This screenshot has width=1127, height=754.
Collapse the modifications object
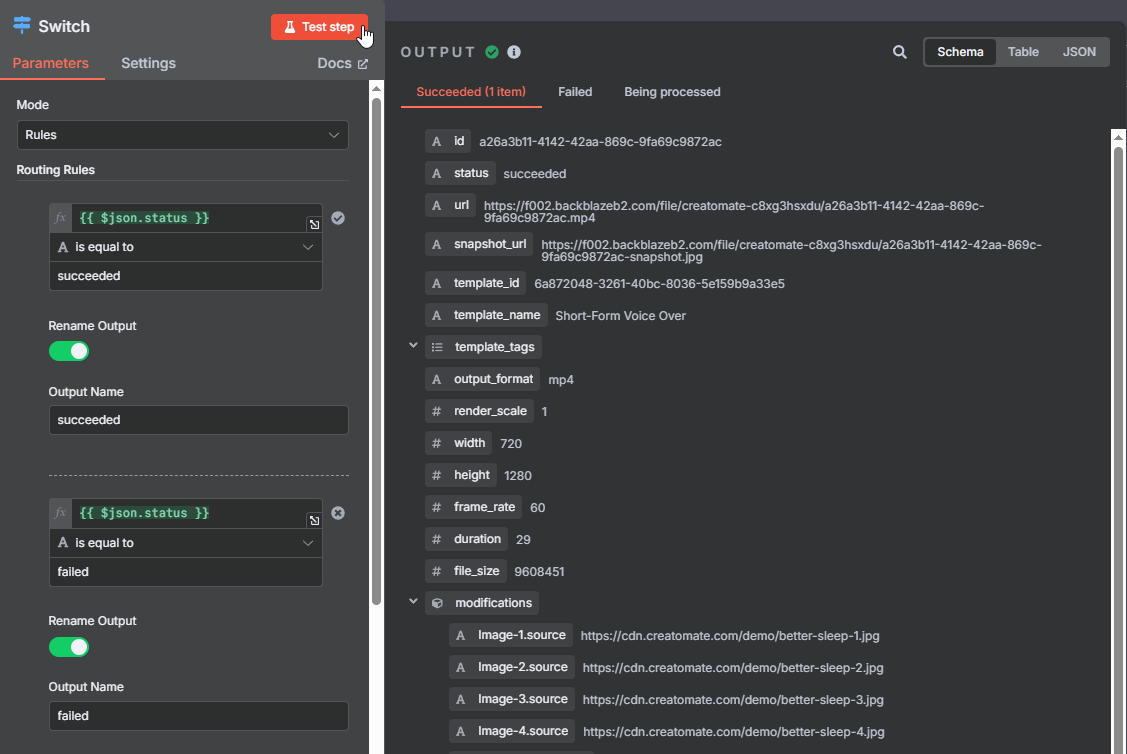click(413, 602)
